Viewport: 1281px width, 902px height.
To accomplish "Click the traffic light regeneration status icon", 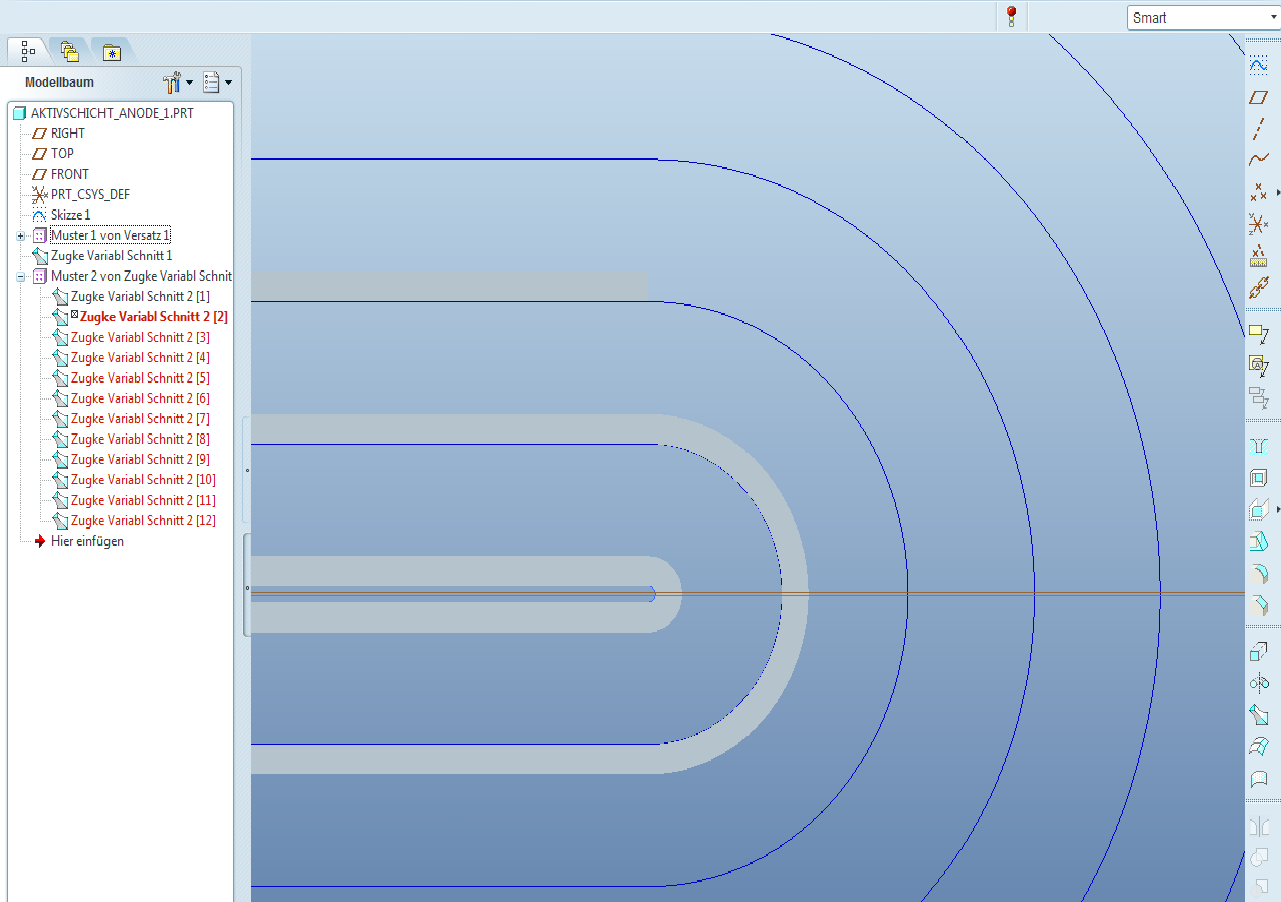I will pyautogui.click(x=1011, y=16).
